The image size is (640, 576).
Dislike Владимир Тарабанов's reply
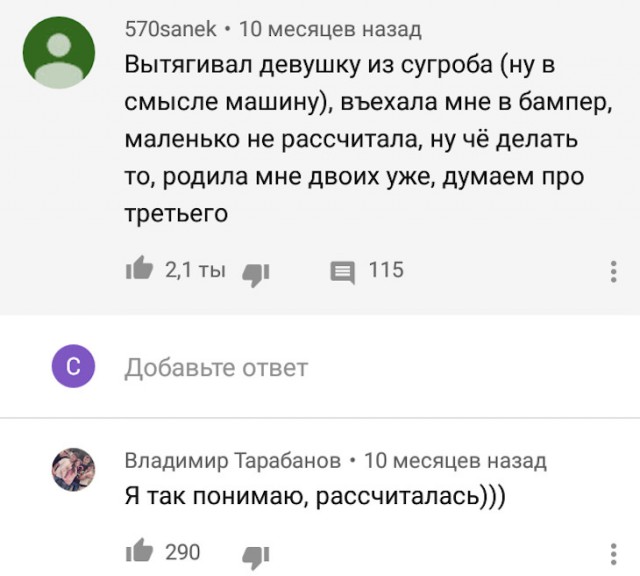pos(258,553)
